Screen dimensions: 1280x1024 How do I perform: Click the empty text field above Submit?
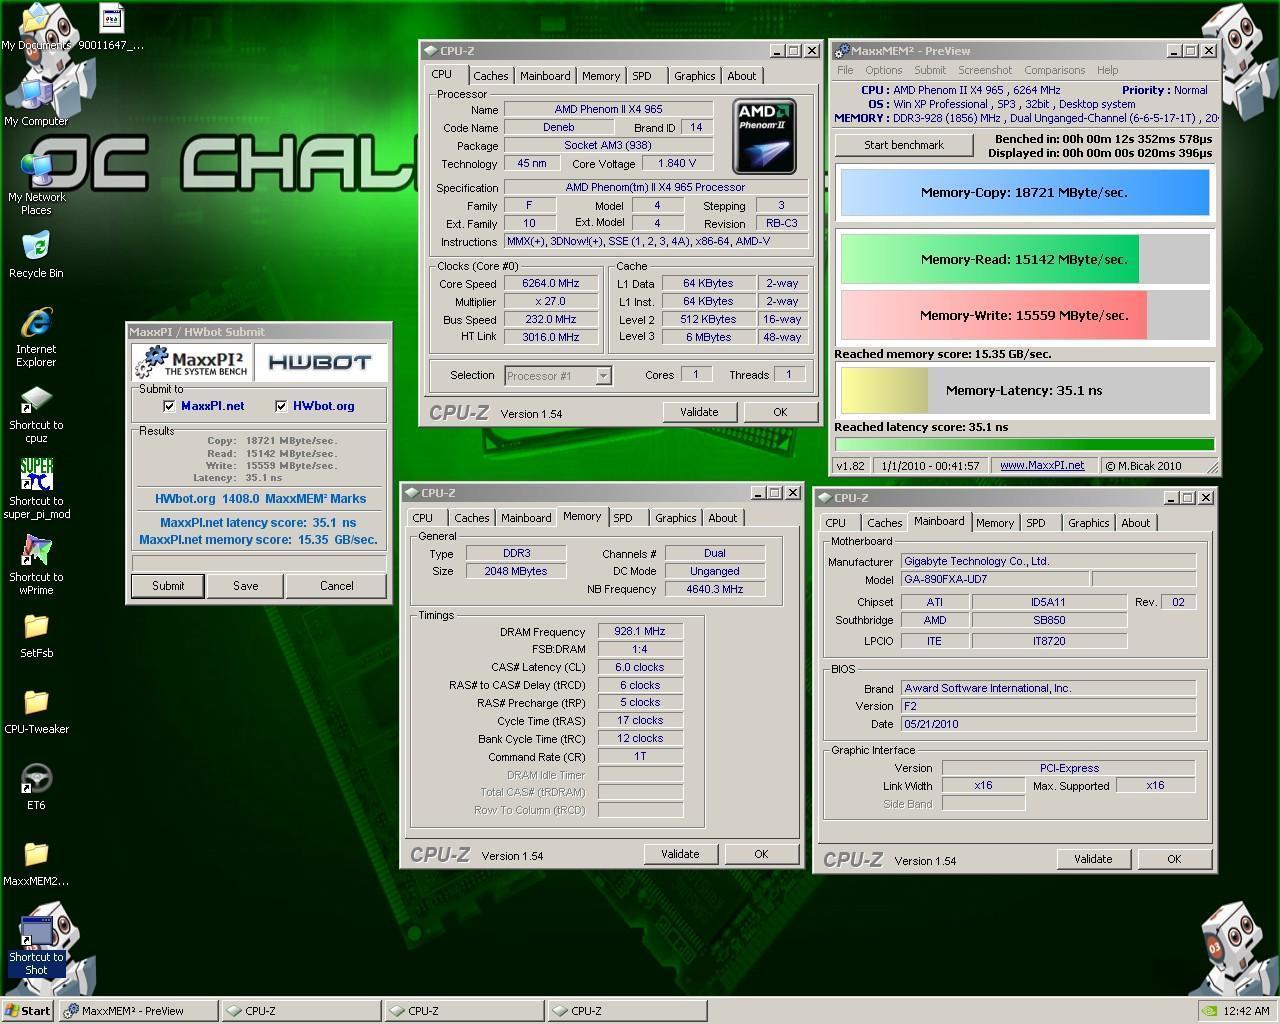click(259, 563)
